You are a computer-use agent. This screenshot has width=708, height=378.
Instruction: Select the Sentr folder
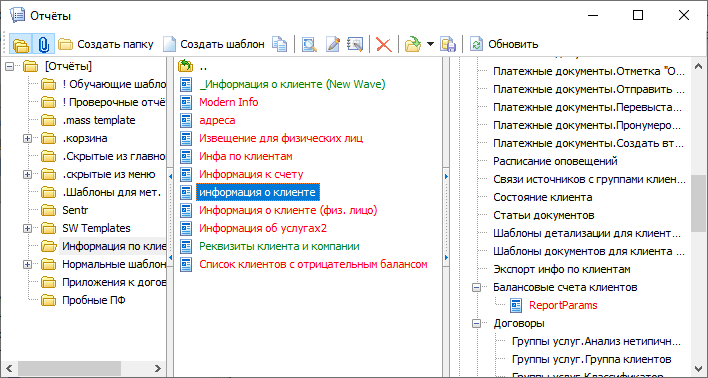[75, 210]
